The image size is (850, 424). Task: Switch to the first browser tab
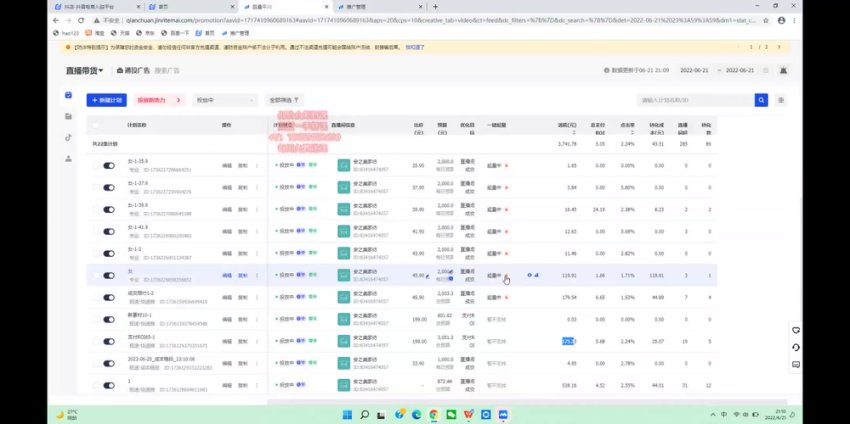pyautogui.click(x=96, y=7)
